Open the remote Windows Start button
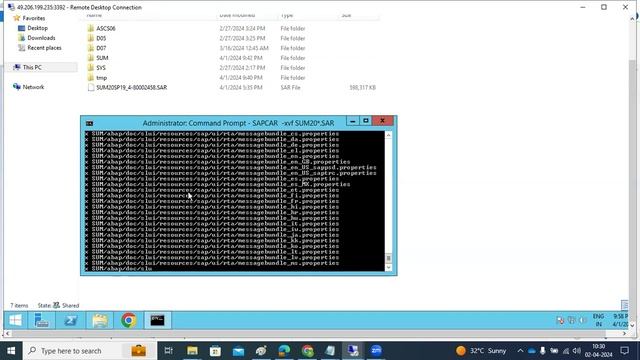This screenshot has height=360, width=640. coord(16,320)
